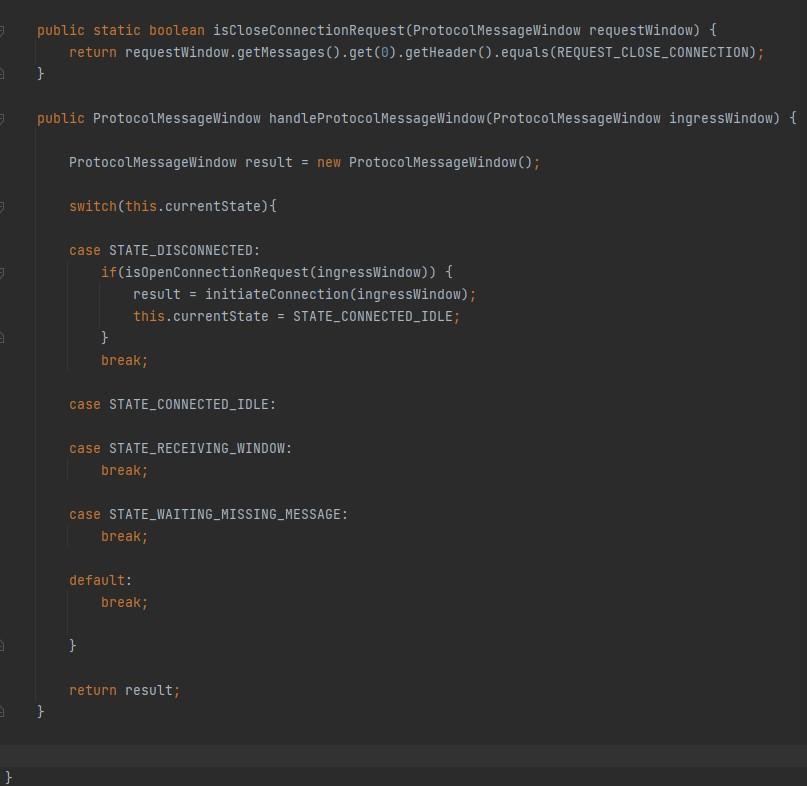
Task: Click the default case label
Action: (x=97, y=580)
